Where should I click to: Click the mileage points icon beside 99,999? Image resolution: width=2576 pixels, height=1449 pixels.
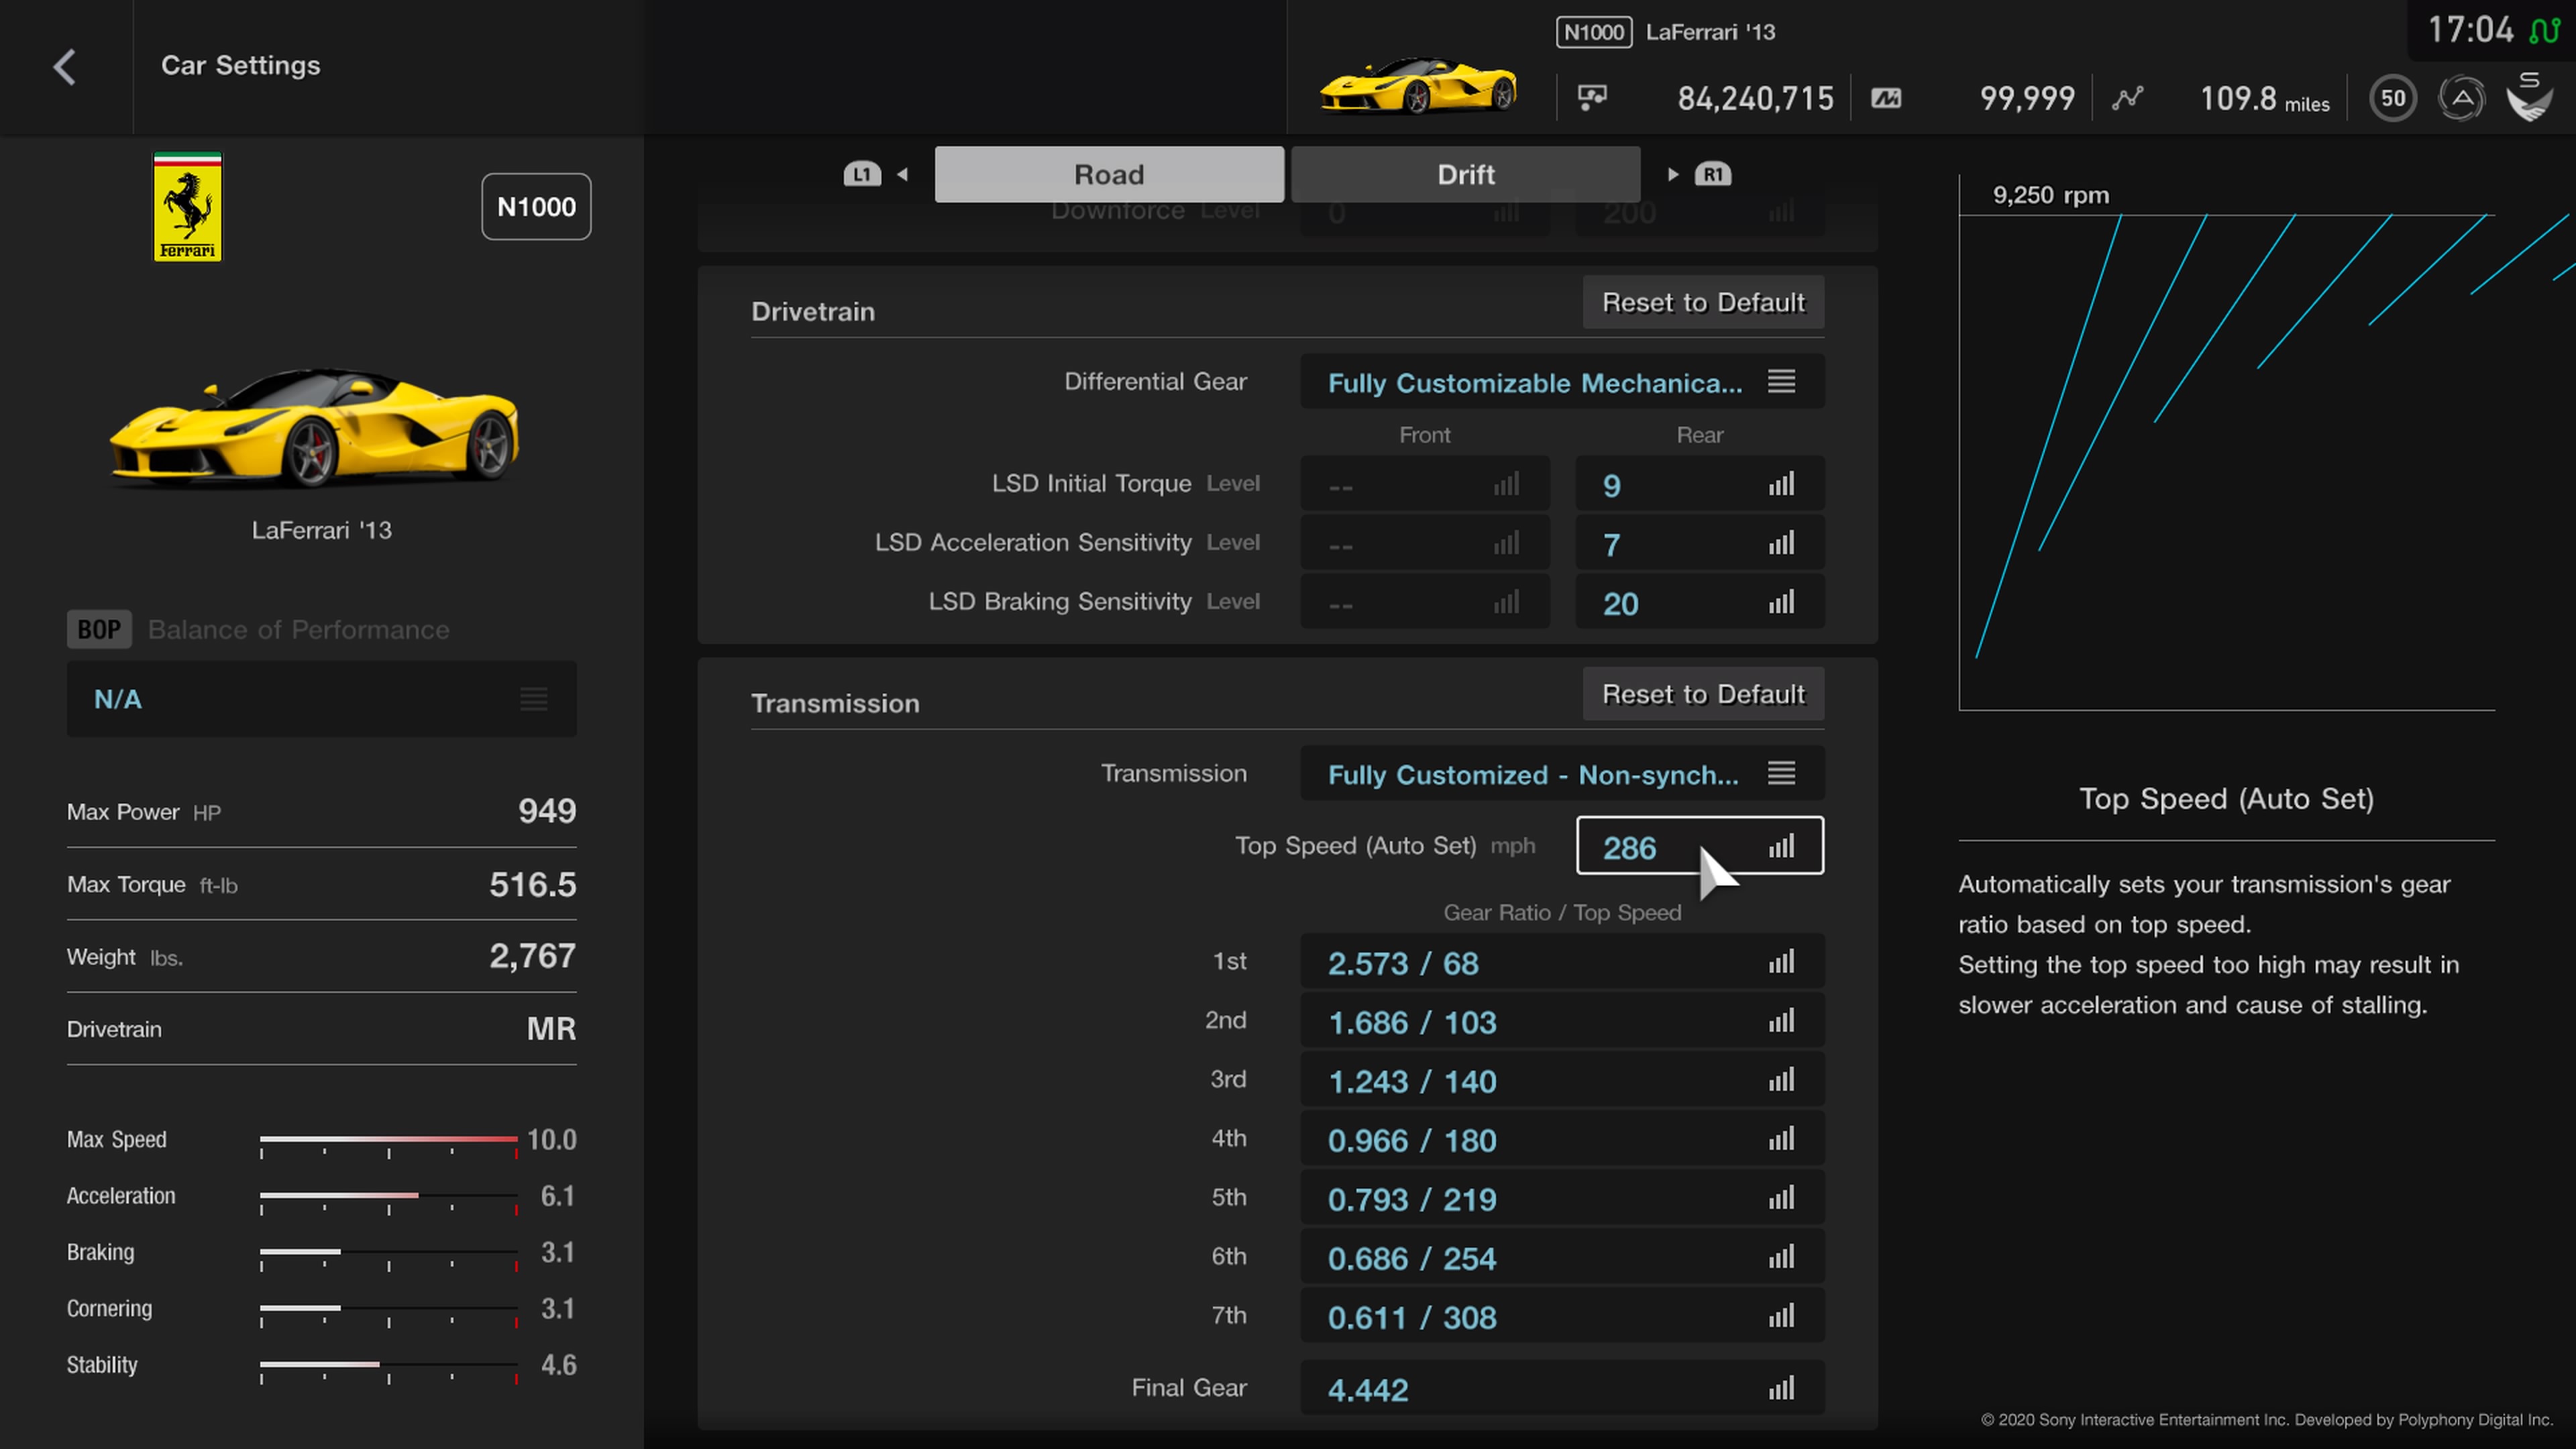coord(1886,98)
